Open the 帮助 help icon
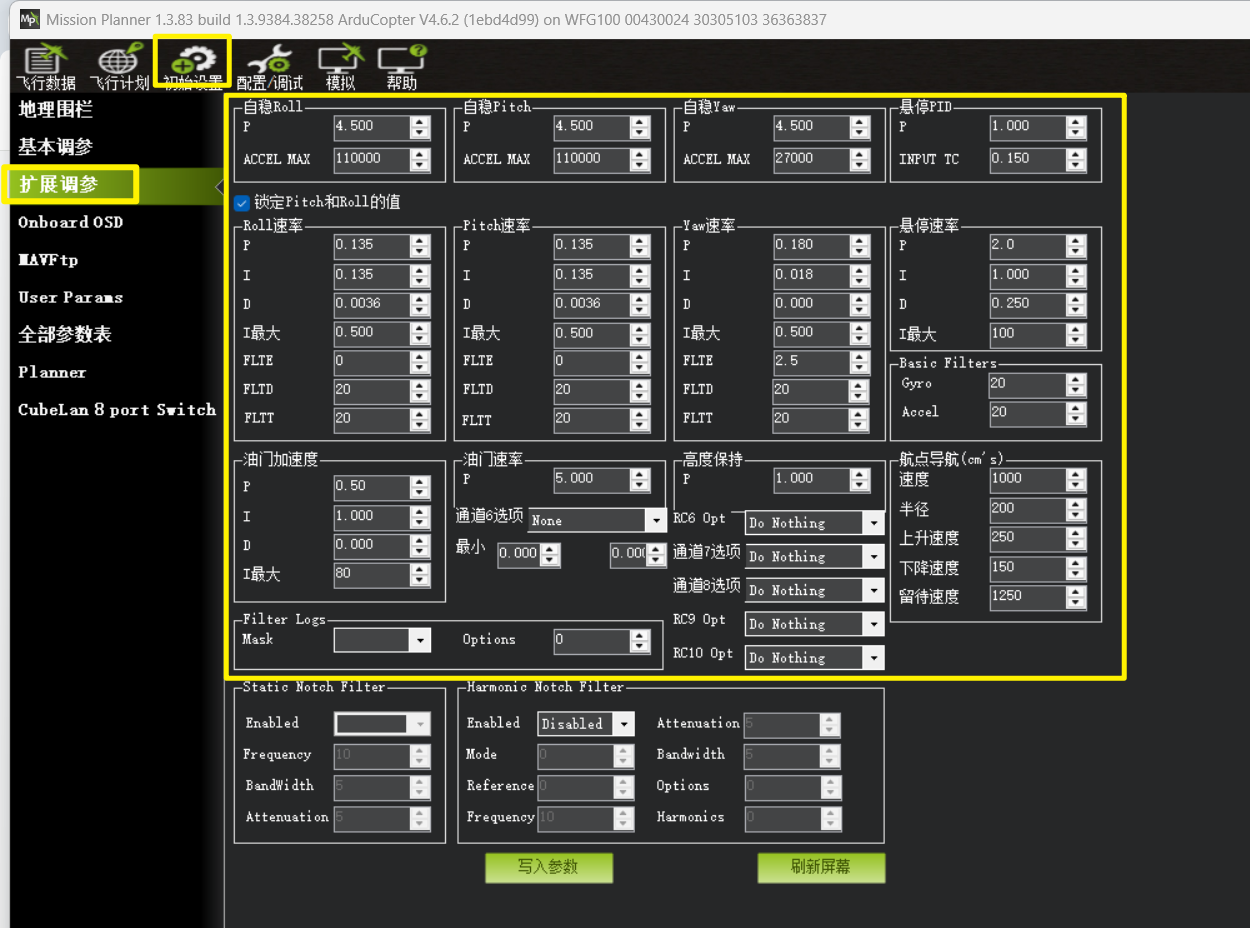The height and width of the screenshot is (928, 1250). pyautogui.click(x=401, y=64)
